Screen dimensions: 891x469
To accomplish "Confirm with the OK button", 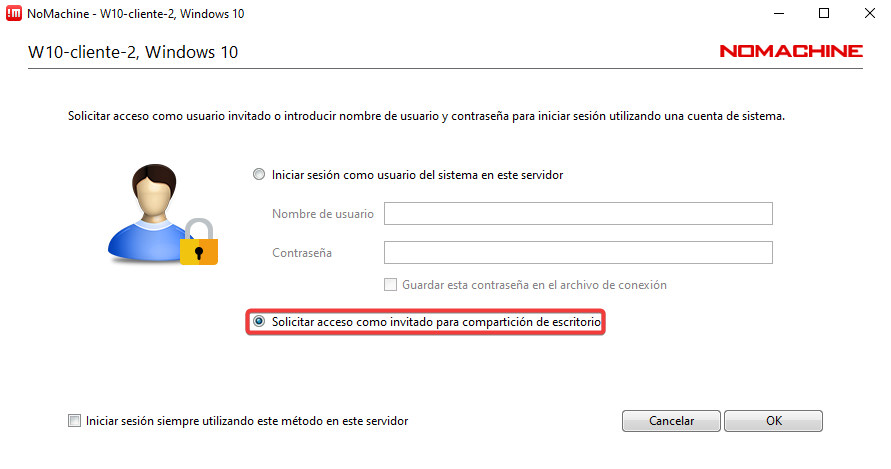I will (x=773, y=421).
